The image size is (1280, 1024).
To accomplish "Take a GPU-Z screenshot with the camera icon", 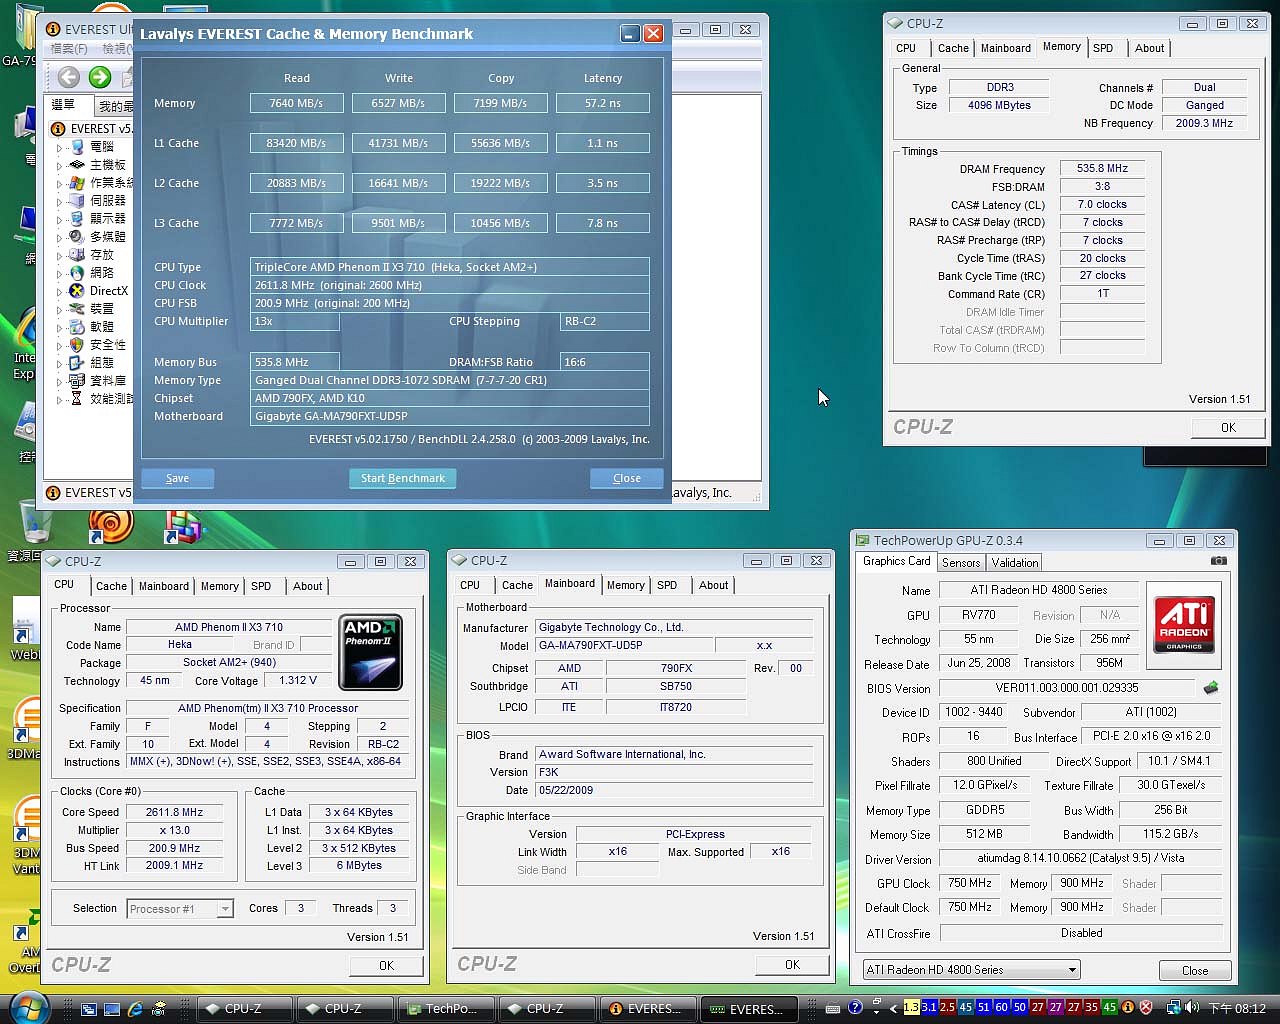I will click(x=1218, y=562).
